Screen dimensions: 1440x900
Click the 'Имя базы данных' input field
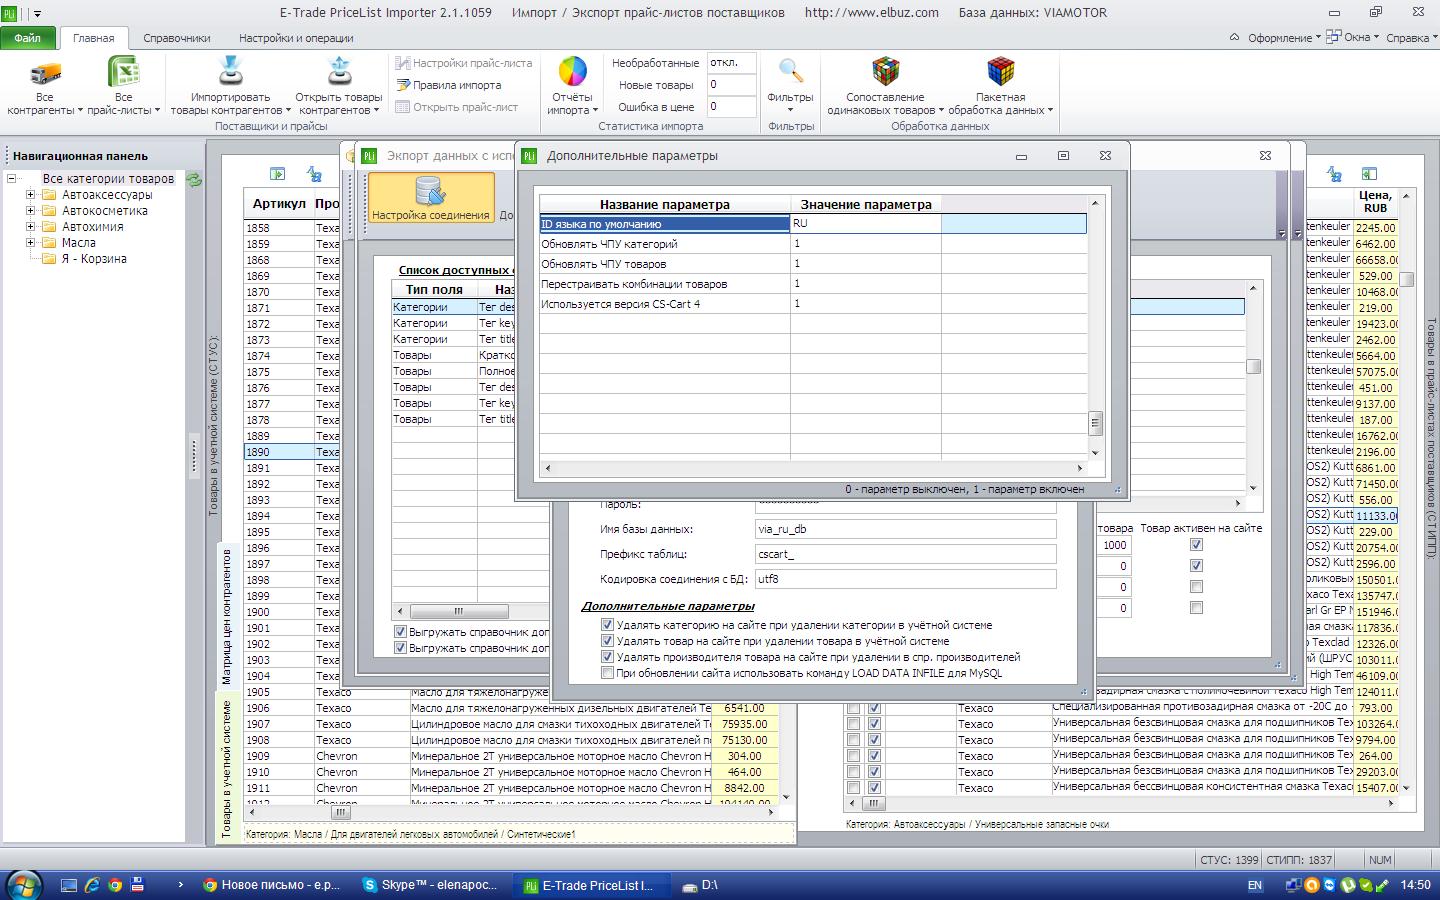905,529
